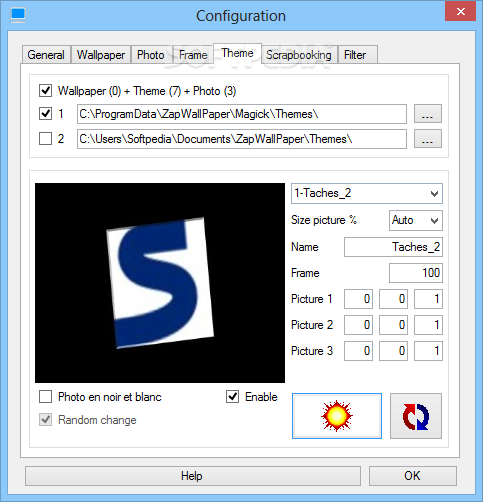Screen dimensions: 483x502
Task: Click the Picture 2 label
Action: (x=312, y=325)
